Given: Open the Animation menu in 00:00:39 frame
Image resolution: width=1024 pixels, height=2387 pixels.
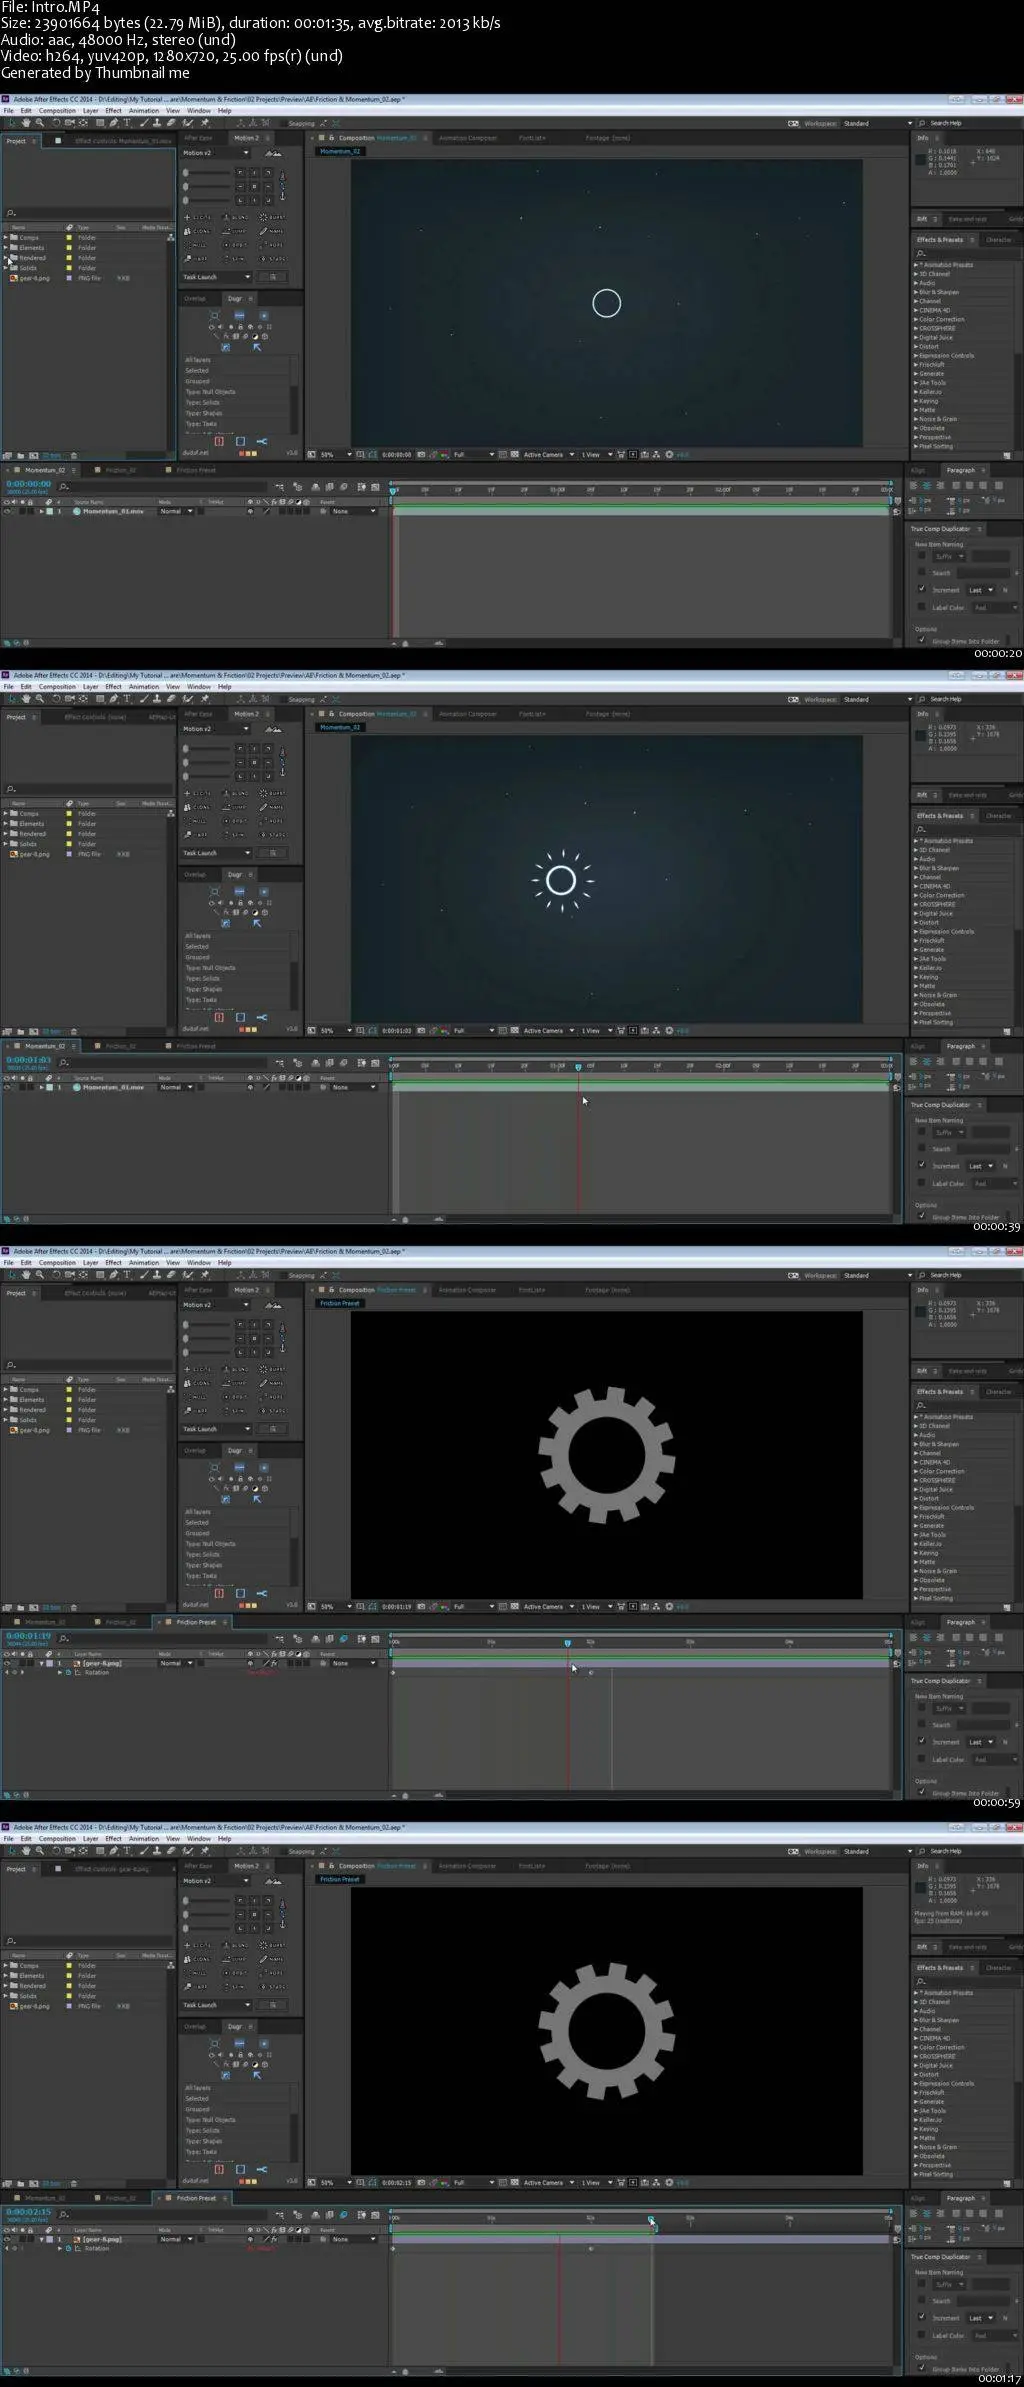Looking at the screenshot, I should click(x=144, y=687).
